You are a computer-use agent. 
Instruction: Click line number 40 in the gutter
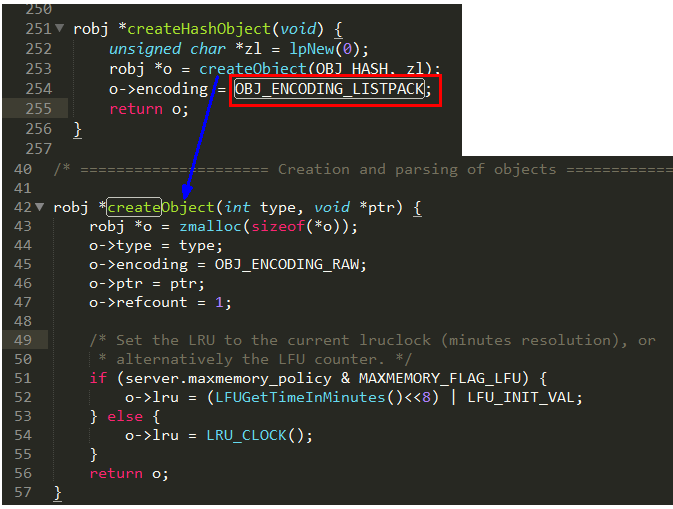[x=23, y=169]
